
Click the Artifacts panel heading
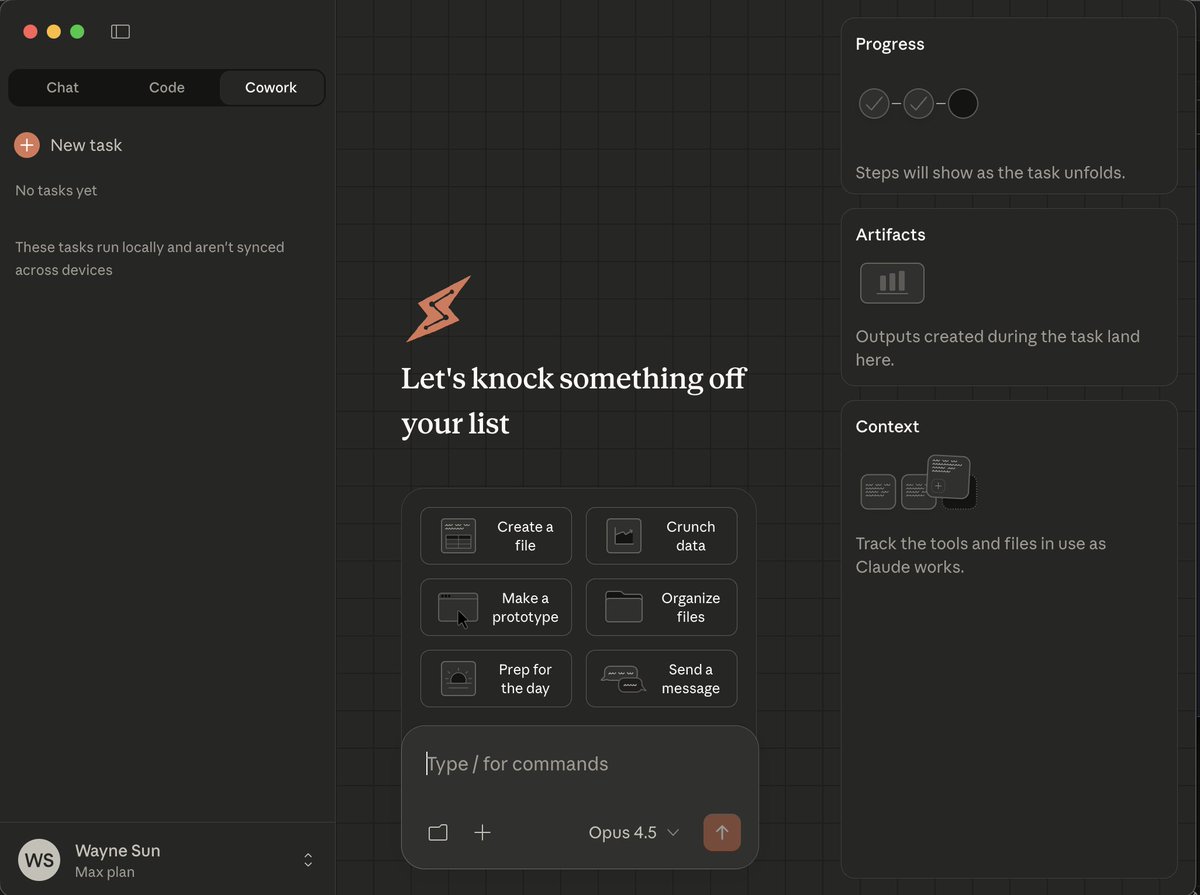891,235
